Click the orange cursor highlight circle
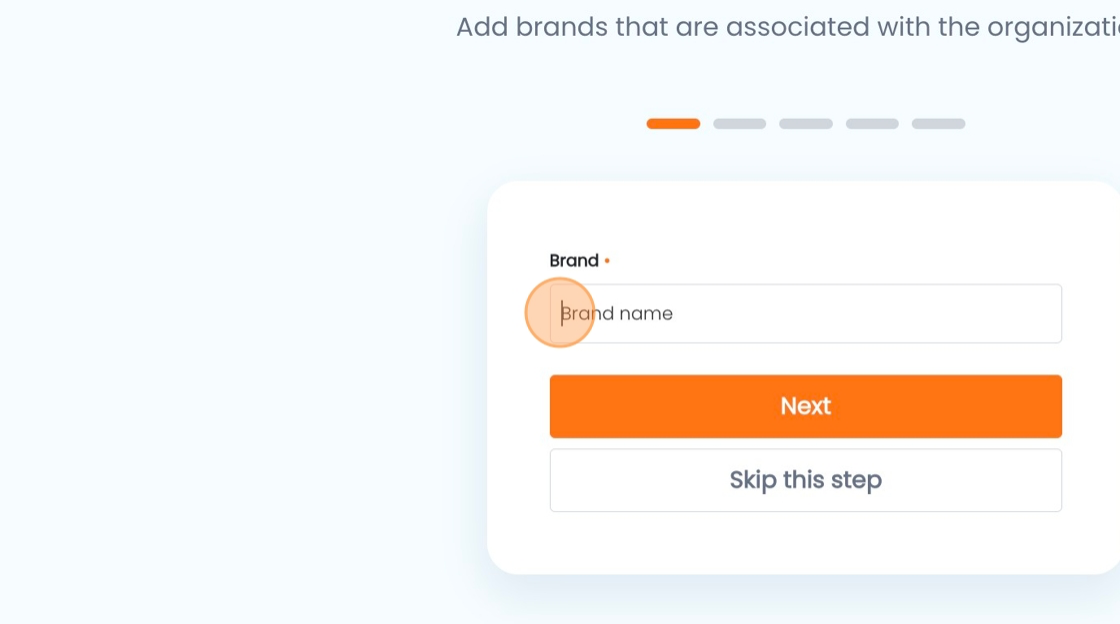This screenshot has height=624, width=1120. pyautogui.click(x=560, y=313)
